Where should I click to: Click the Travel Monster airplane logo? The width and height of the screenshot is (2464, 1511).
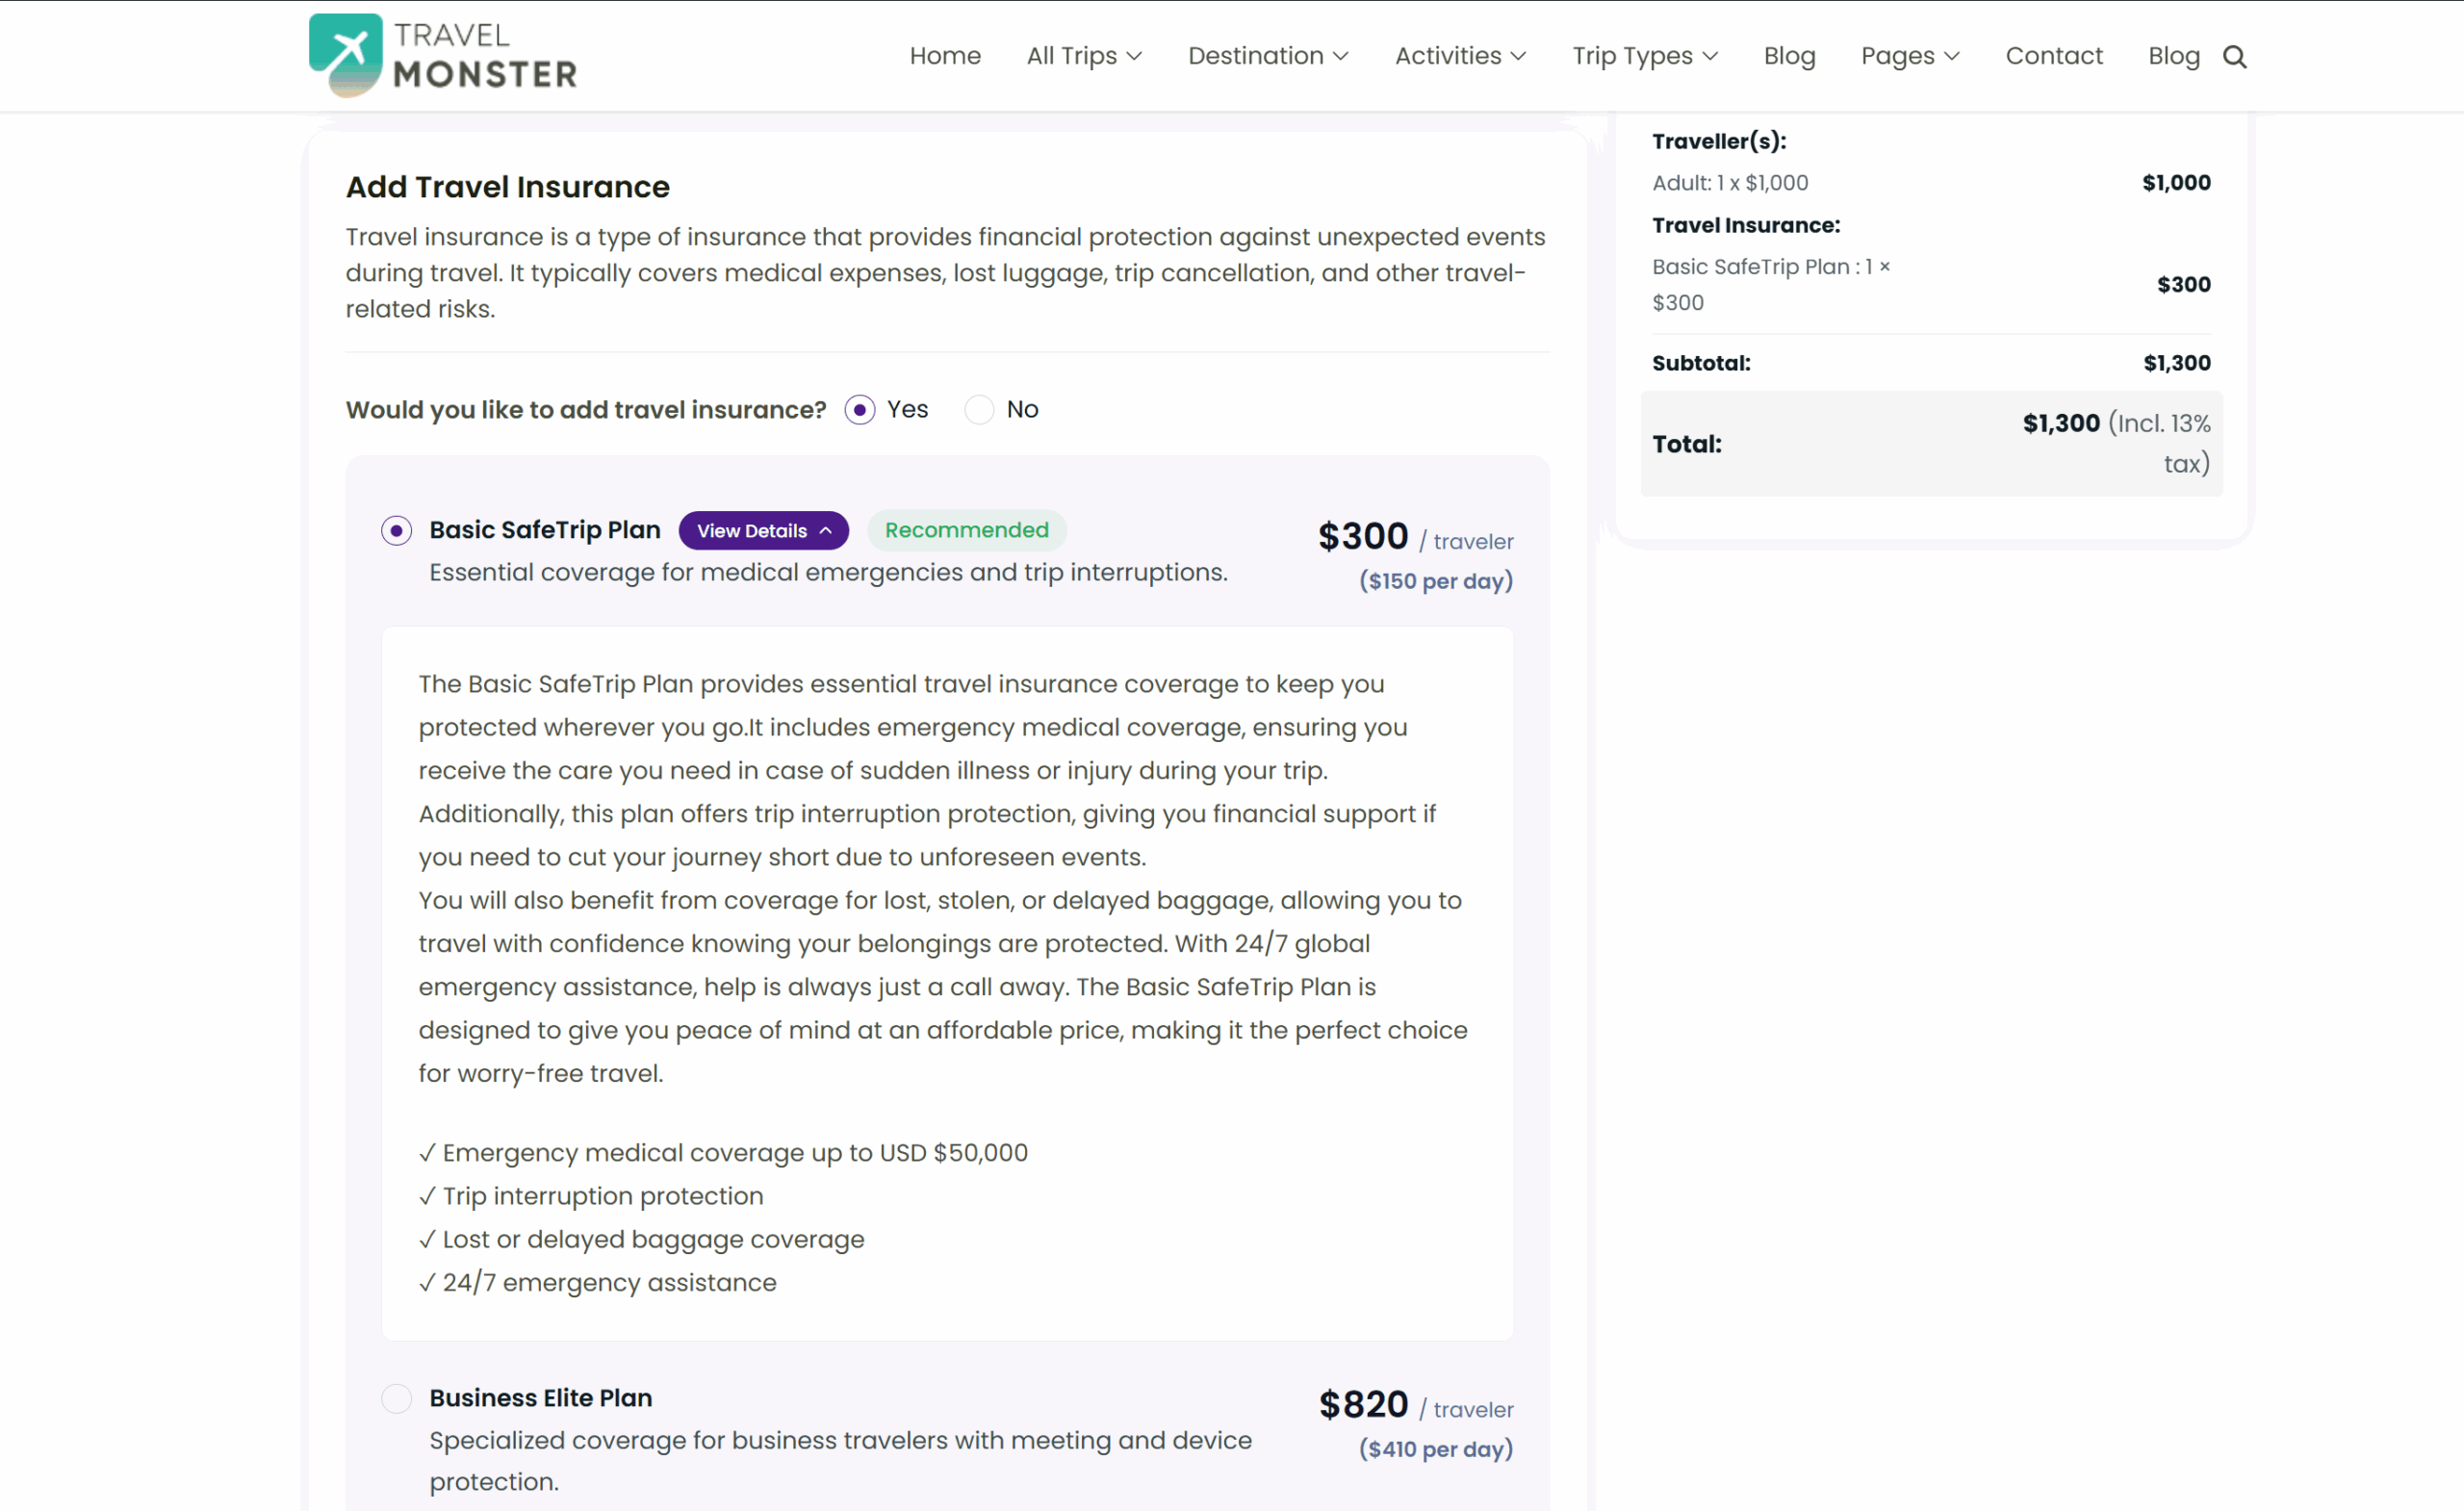345,54
